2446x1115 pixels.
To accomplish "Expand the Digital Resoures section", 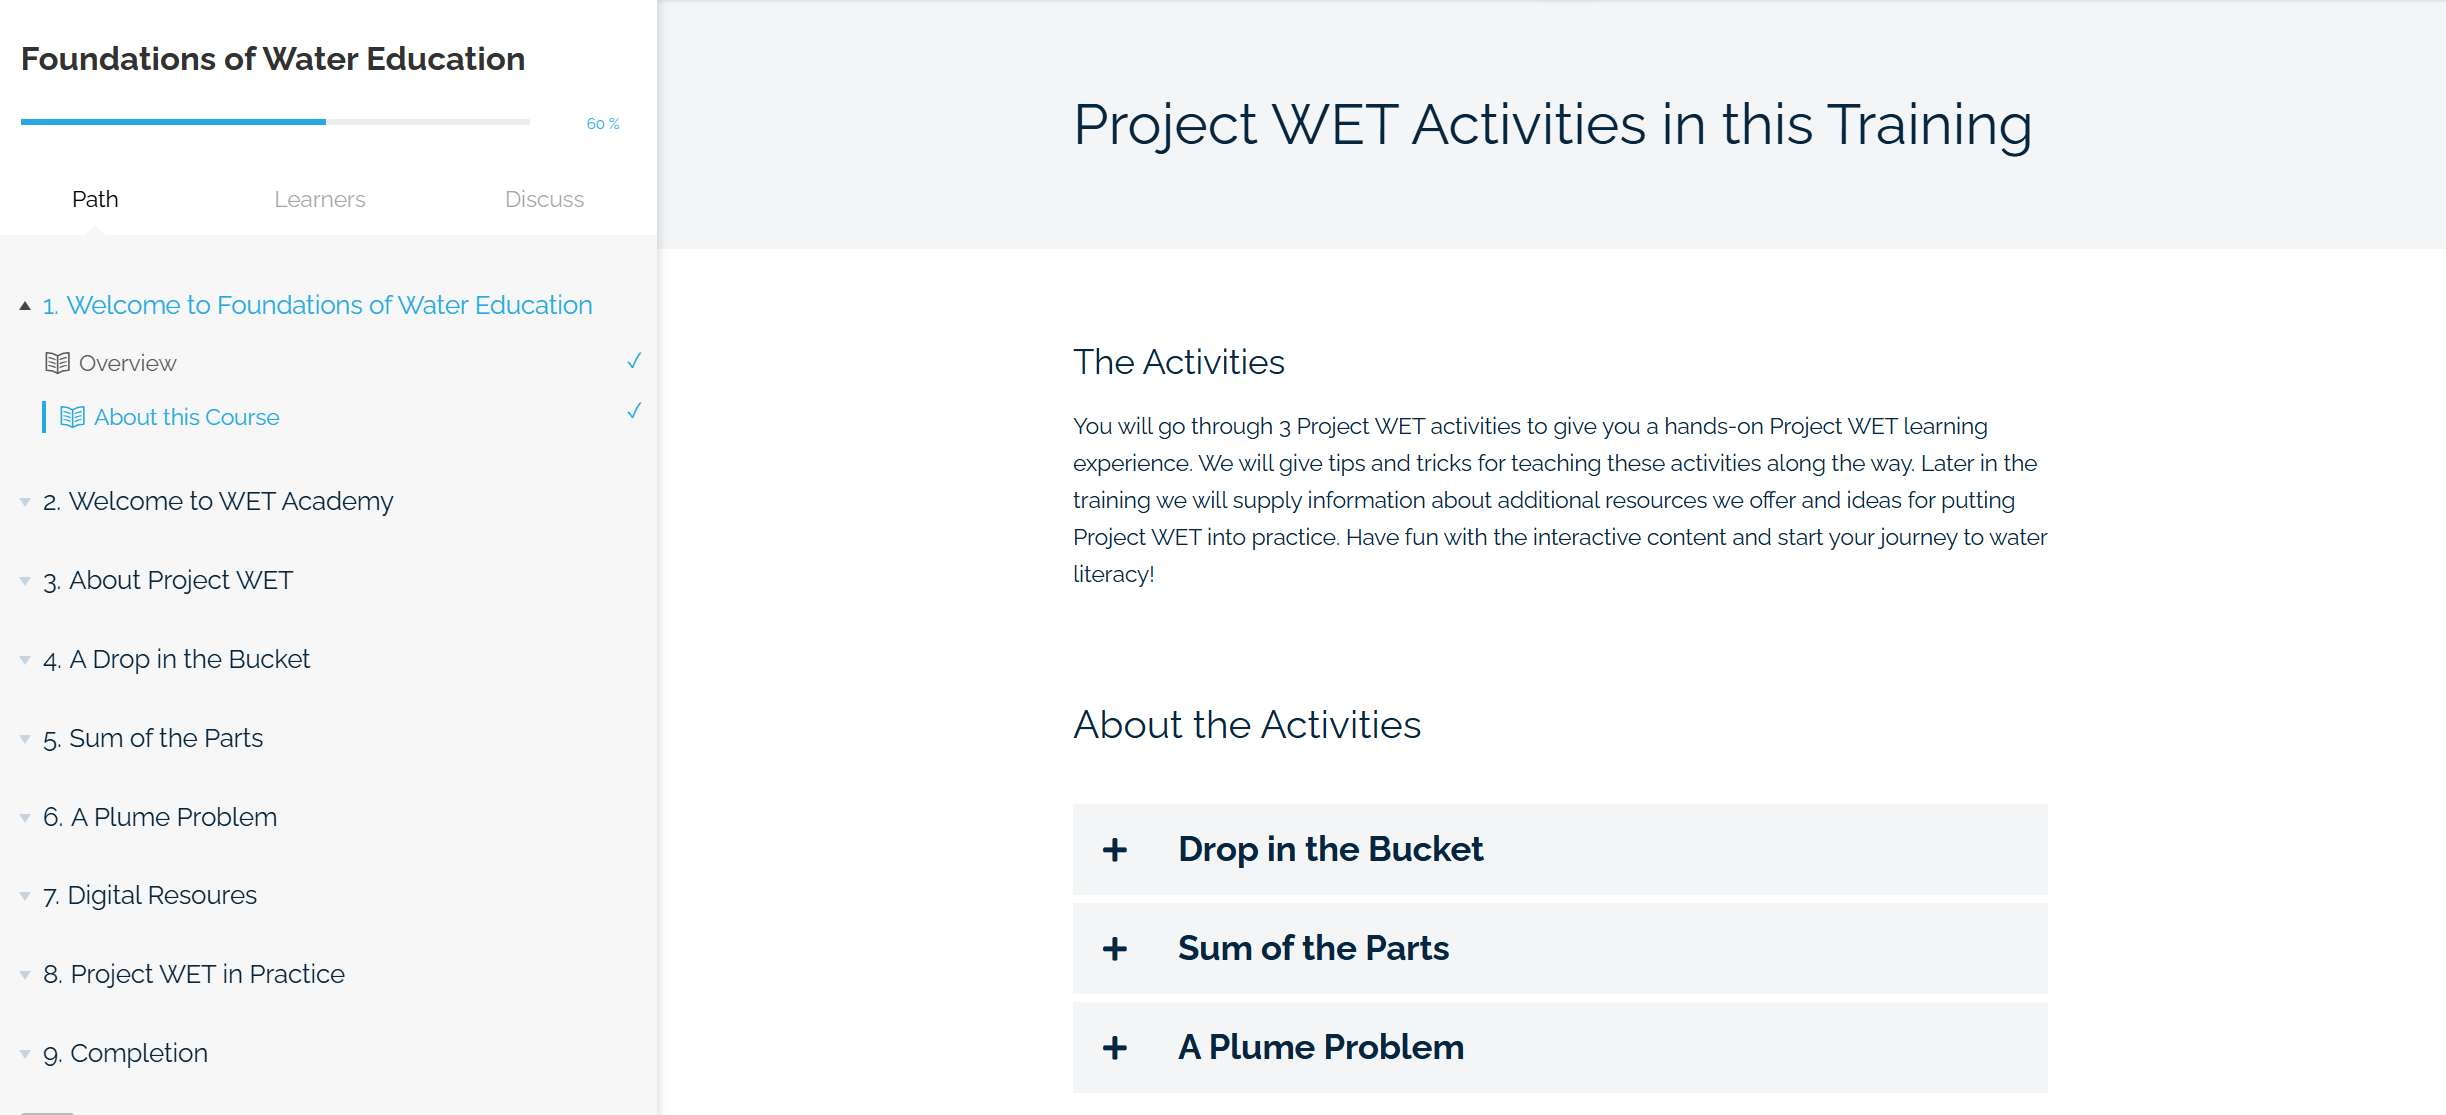I will (162, 895).
